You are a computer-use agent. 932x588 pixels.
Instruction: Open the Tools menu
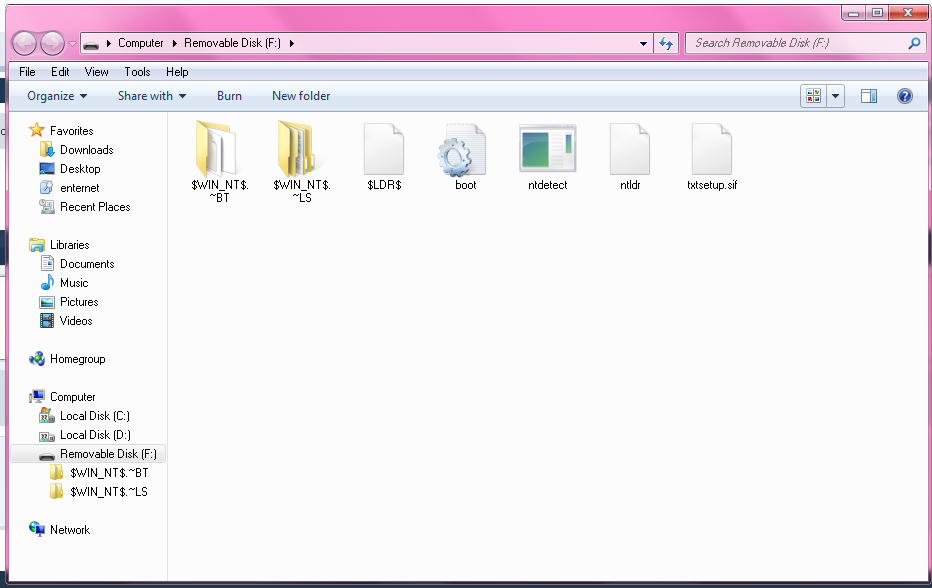(x=137, y=72)
